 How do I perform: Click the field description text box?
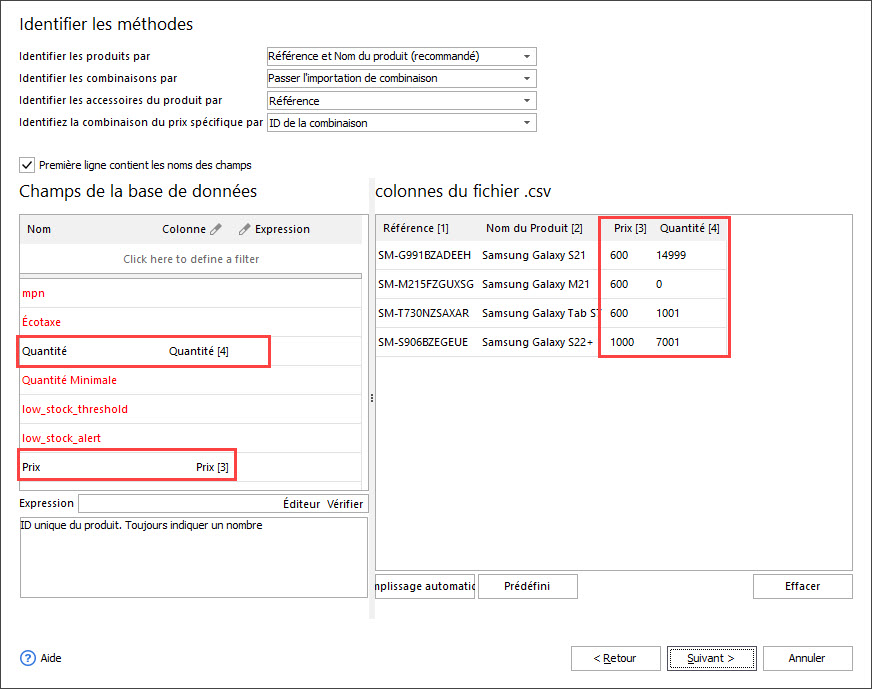(194, 558)
